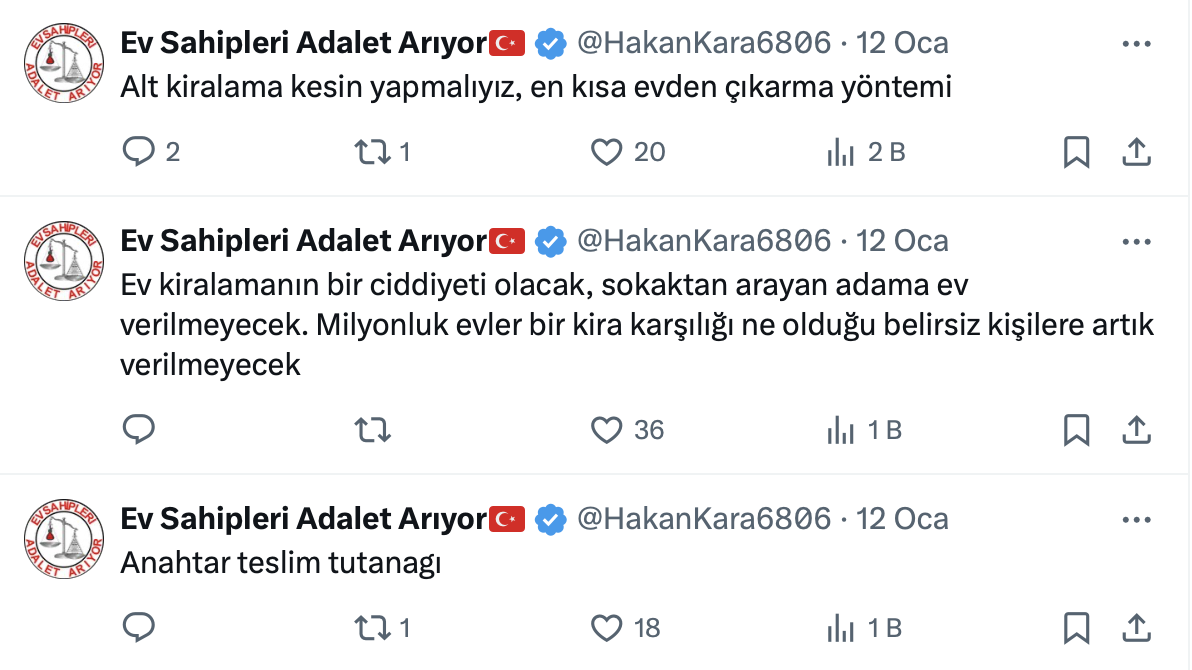
Task: Reply to the 'Alt kiralama' tweet
Action: point(139,152)
